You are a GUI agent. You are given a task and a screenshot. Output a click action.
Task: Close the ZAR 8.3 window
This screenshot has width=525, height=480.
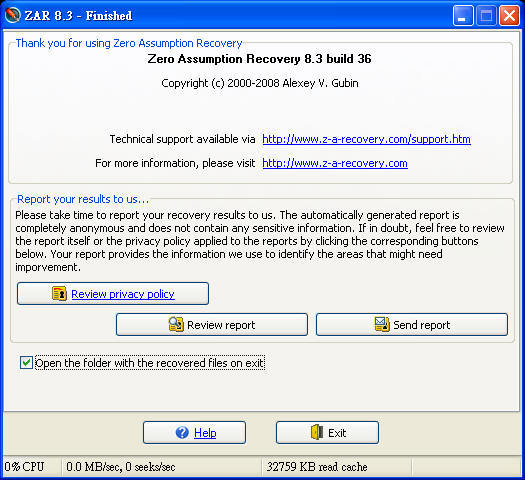[509, 15]
